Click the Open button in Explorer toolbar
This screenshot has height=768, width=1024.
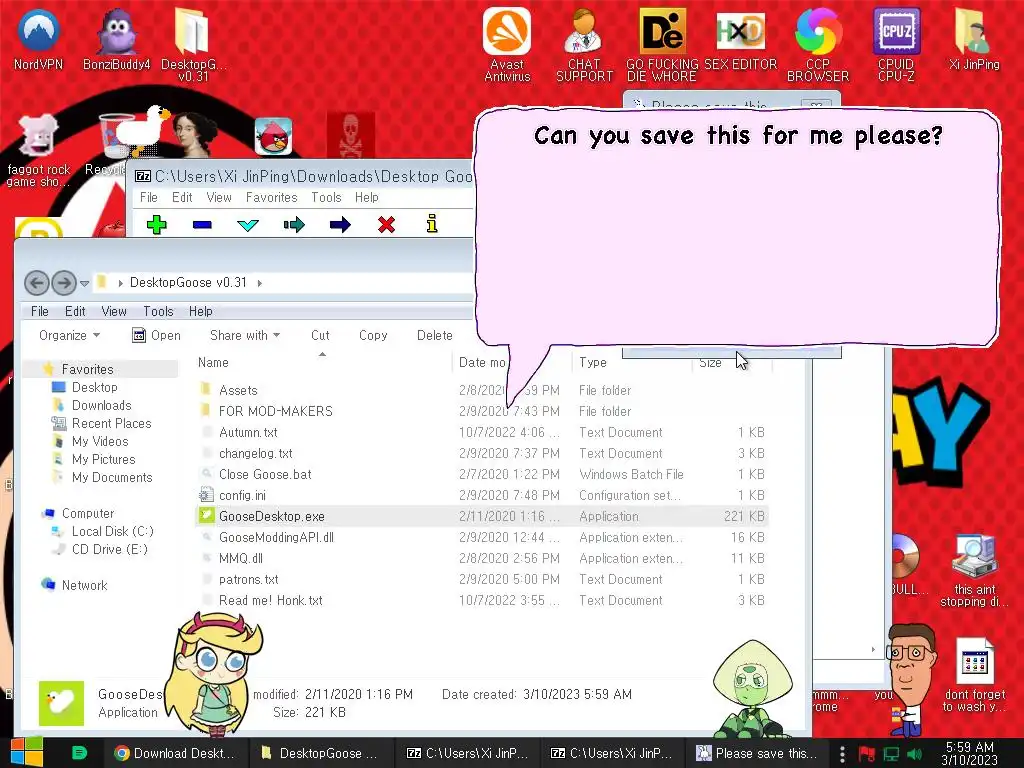157,335
